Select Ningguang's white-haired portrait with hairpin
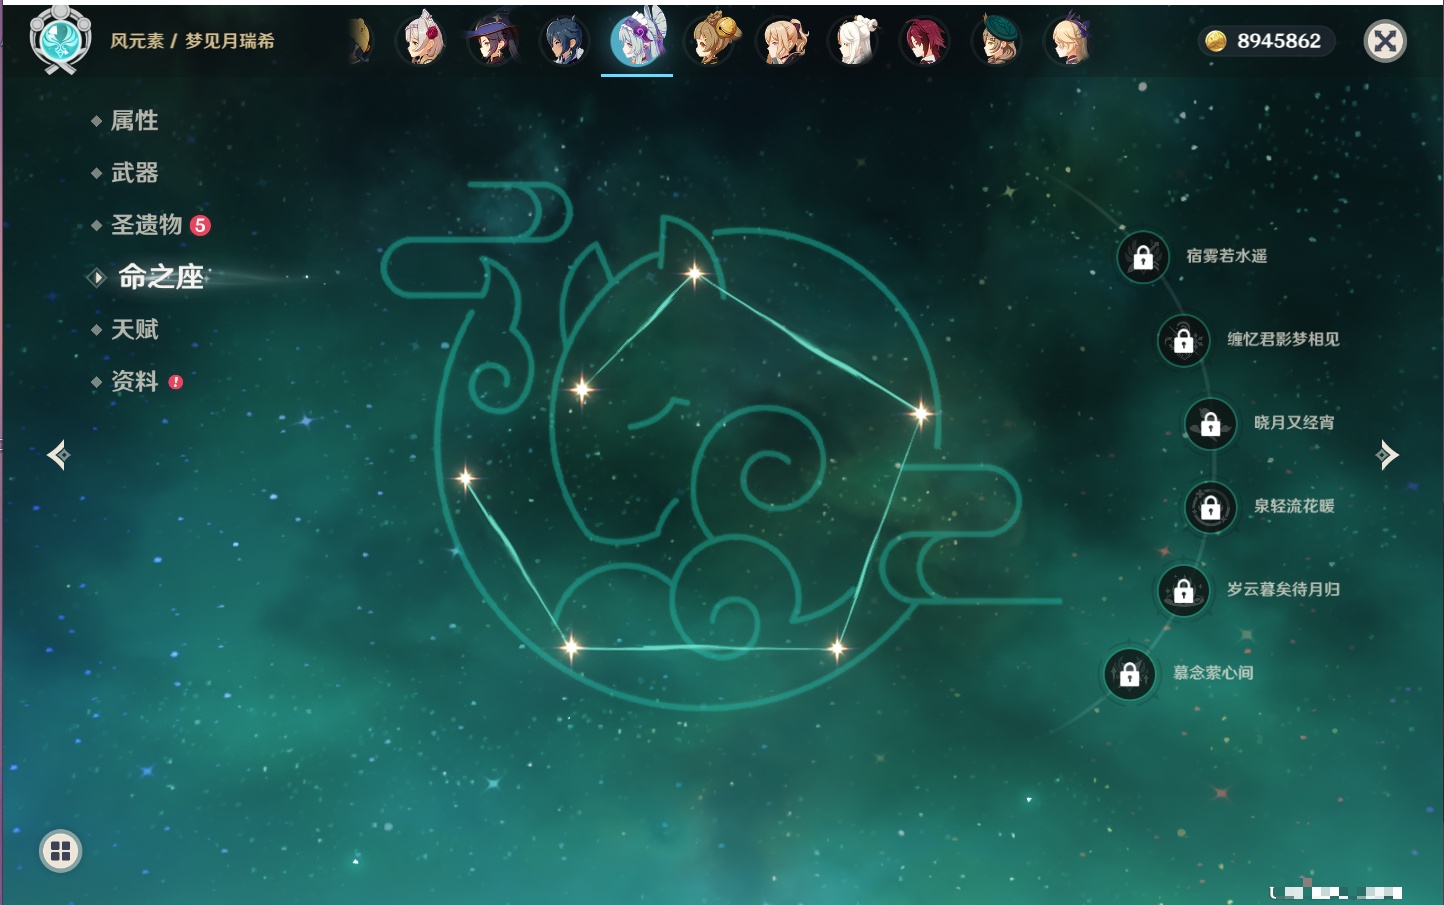The image size is (1444, 905). pyautogui.click(x=854, y=41)
